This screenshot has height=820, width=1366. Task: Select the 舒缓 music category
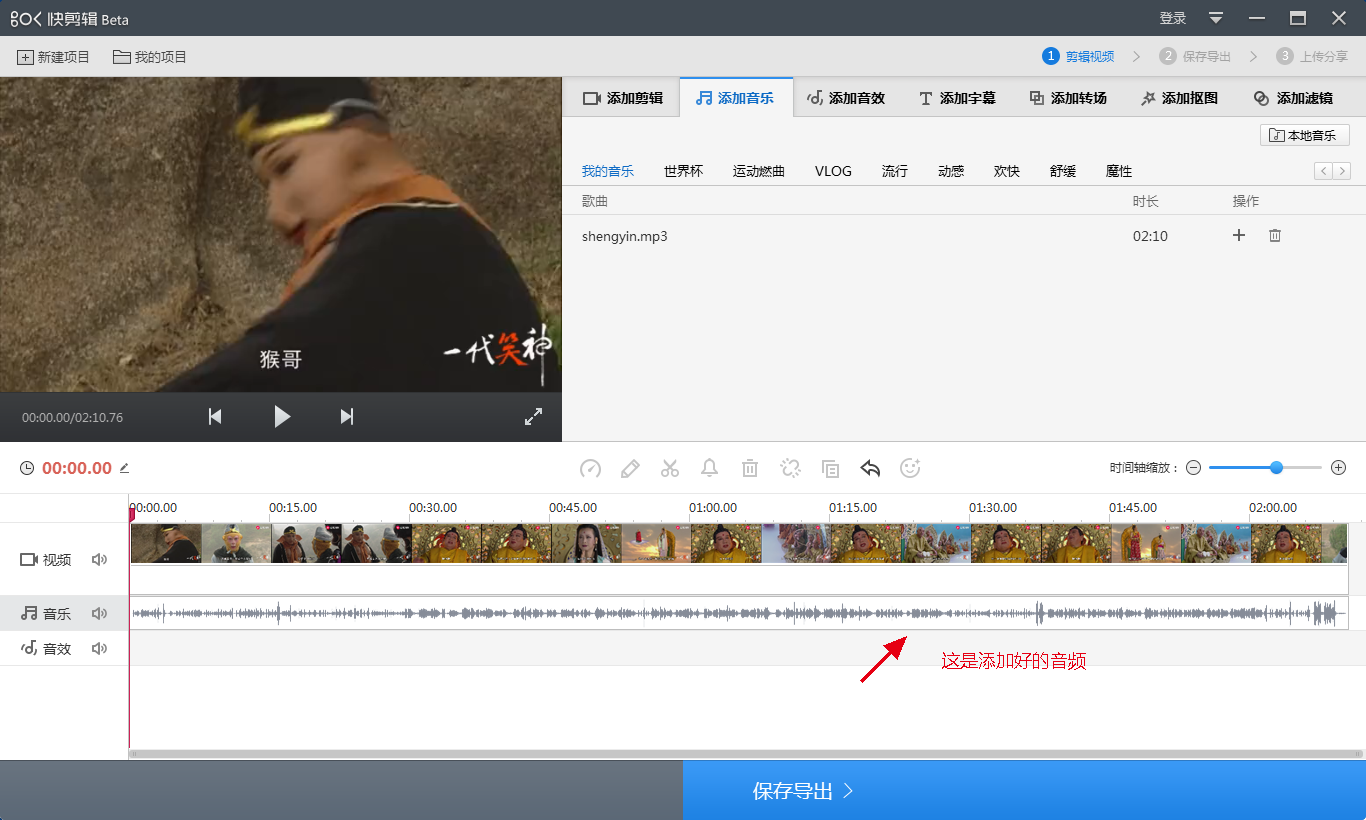[1063, 171]
